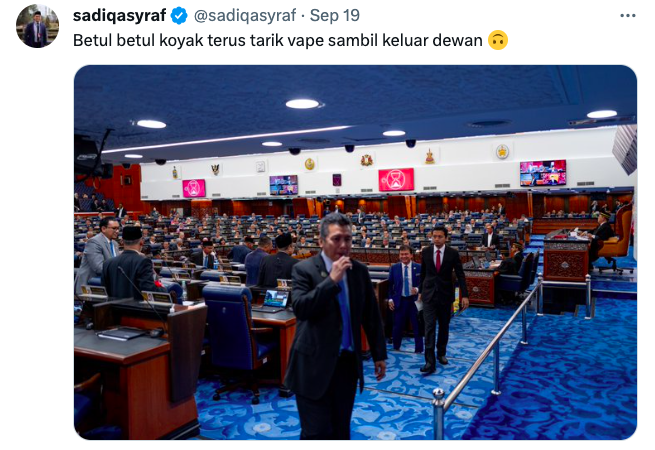Click the small pink hourglass screen at left
This screenshot has width=655, height=450.
coord(194,188)
